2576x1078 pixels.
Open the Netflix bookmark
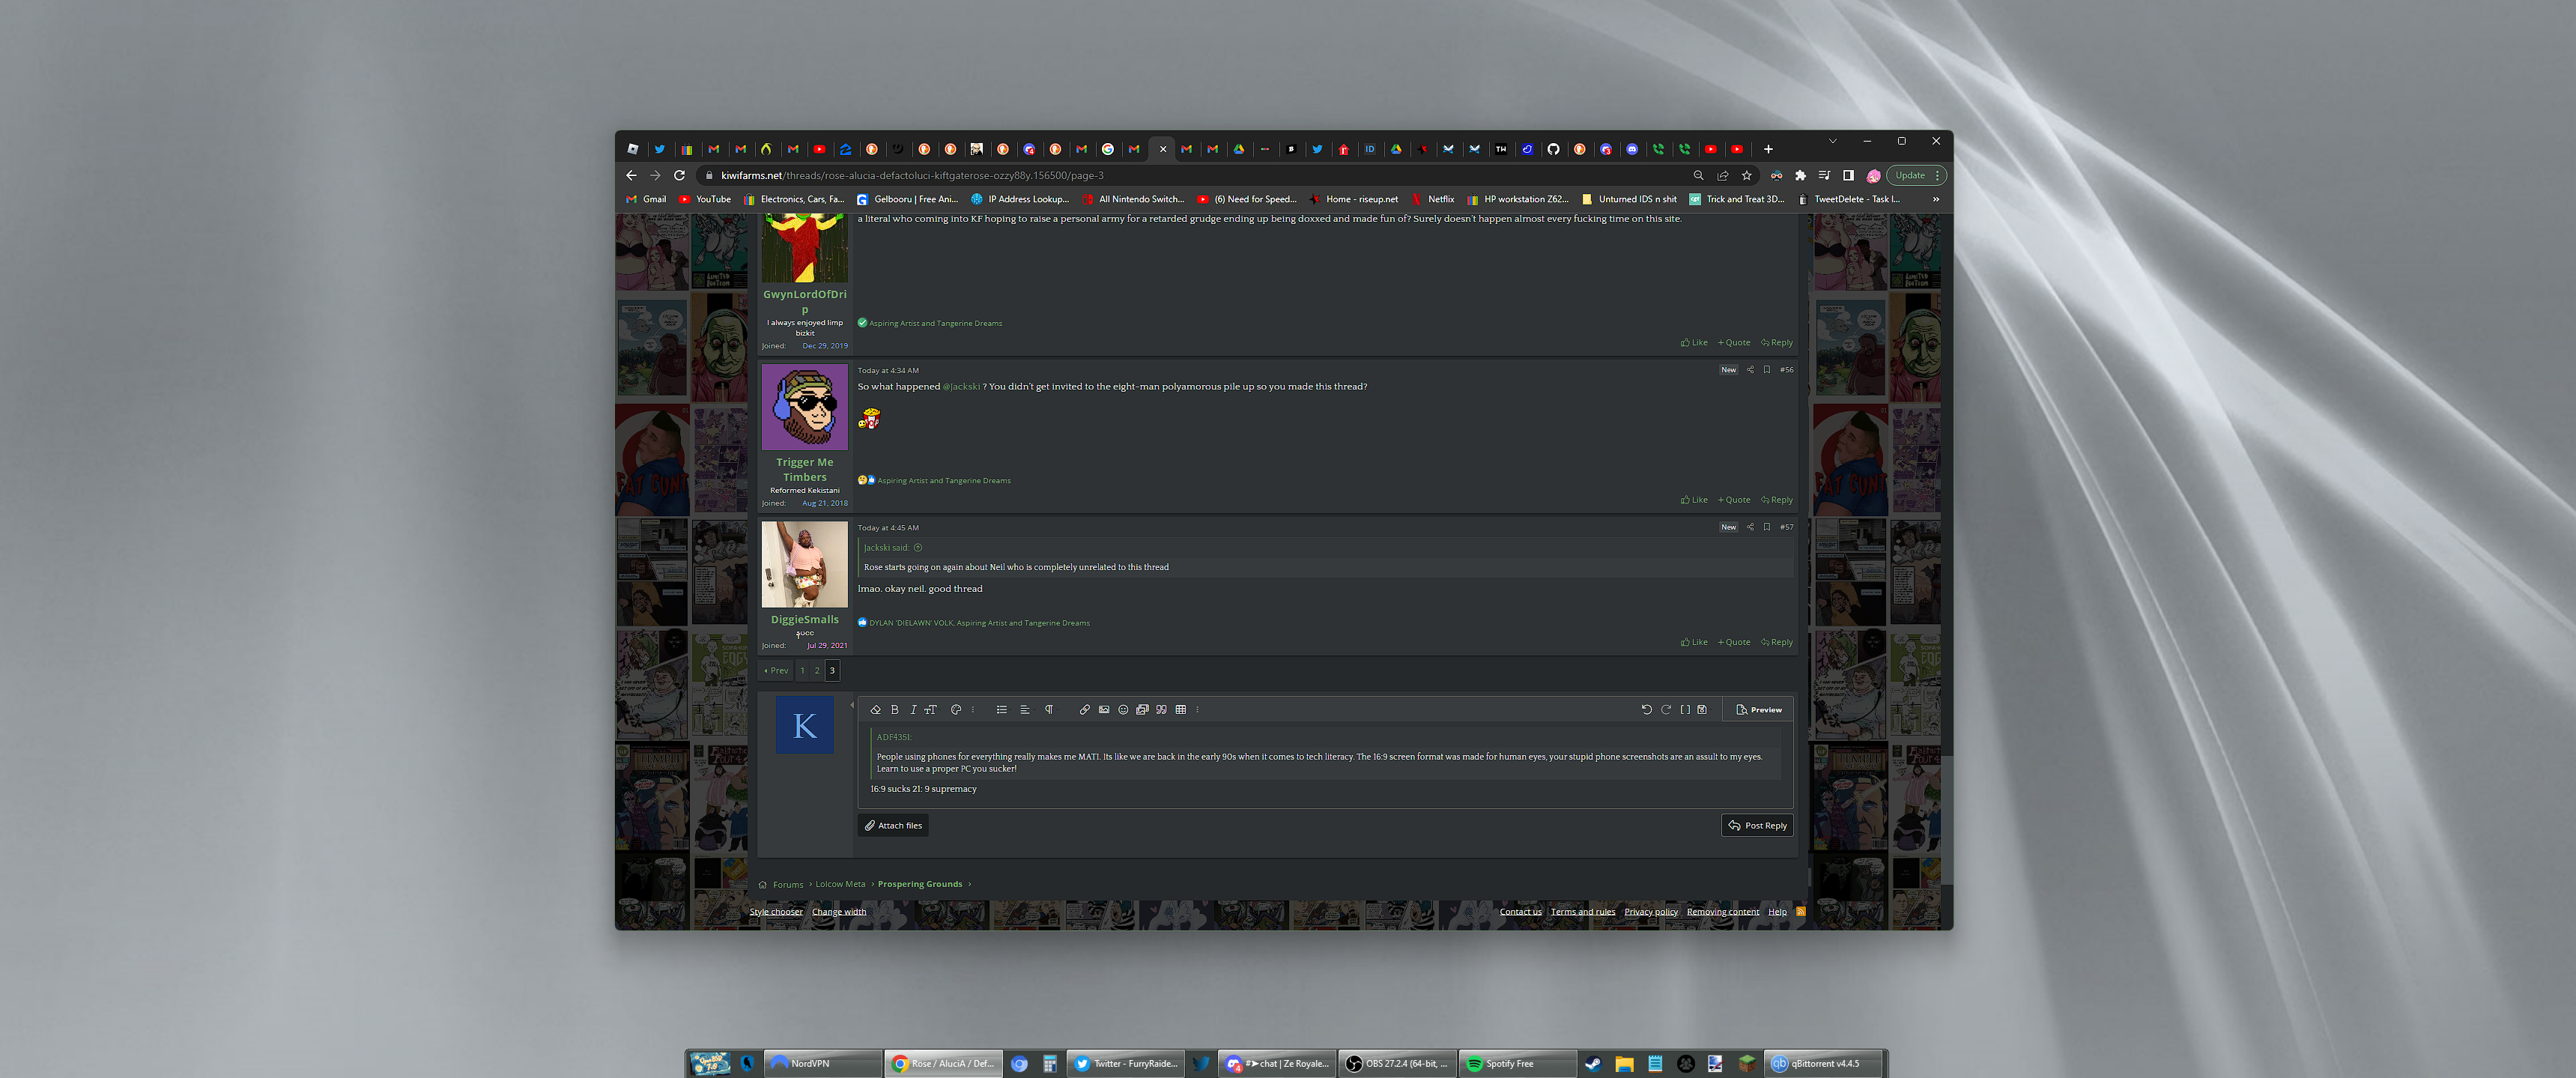(1433, 200)
